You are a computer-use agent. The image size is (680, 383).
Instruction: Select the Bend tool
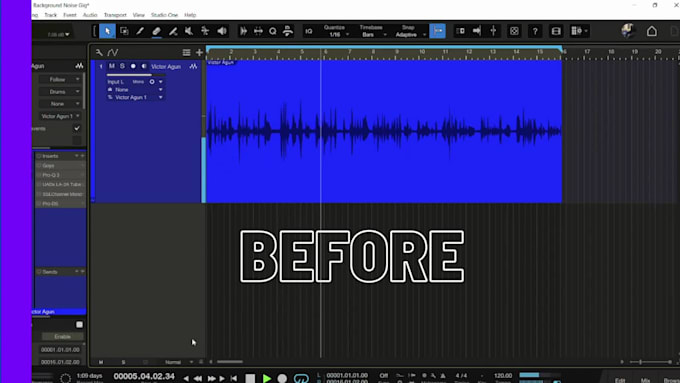205,31
